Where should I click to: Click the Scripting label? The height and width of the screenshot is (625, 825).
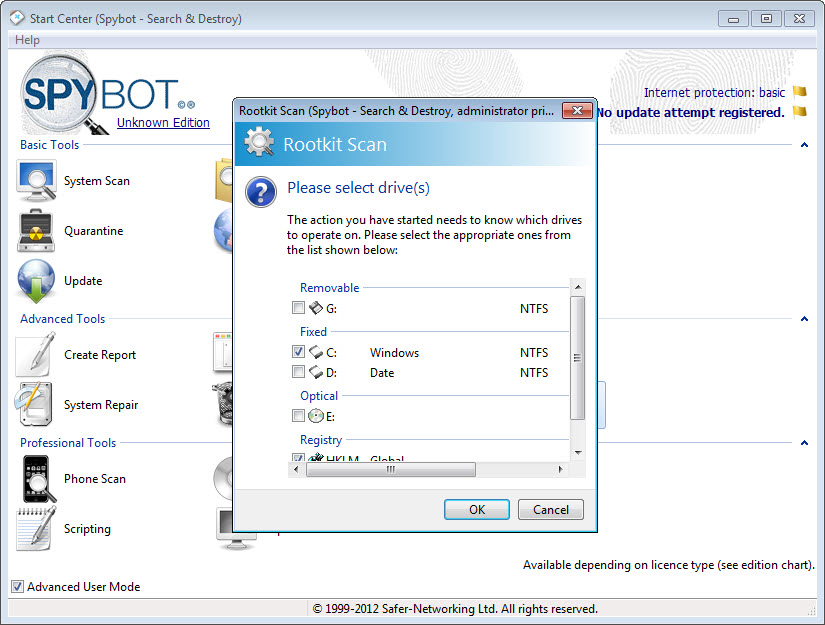tap(87, 529)
